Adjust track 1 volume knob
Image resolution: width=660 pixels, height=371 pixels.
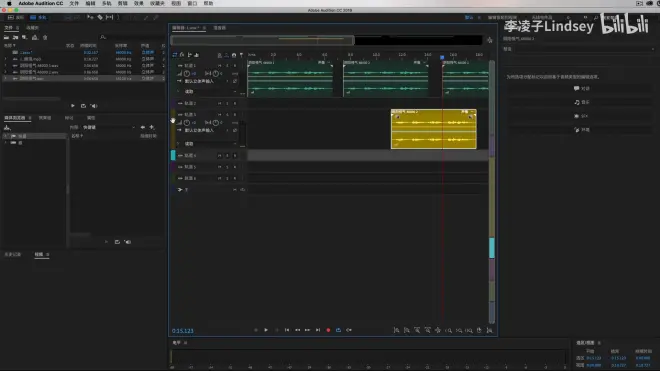tap(186, 74)
